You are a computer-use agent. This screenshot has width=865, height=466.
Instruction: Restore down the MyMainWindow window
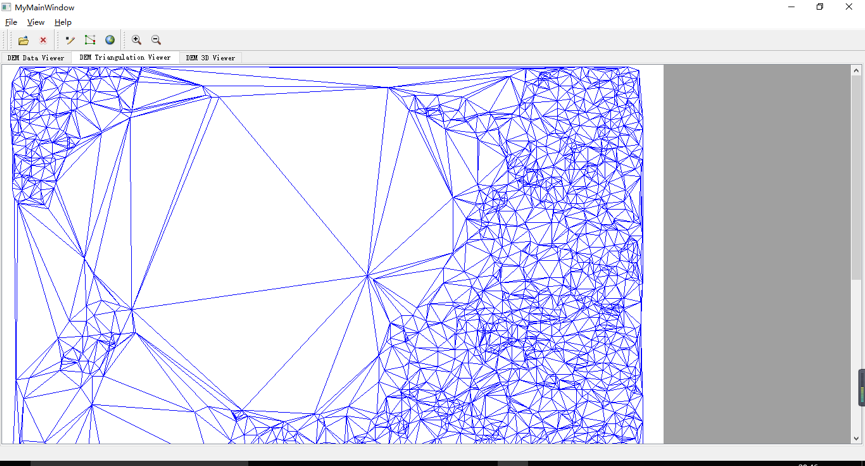(x=820, y=7)
